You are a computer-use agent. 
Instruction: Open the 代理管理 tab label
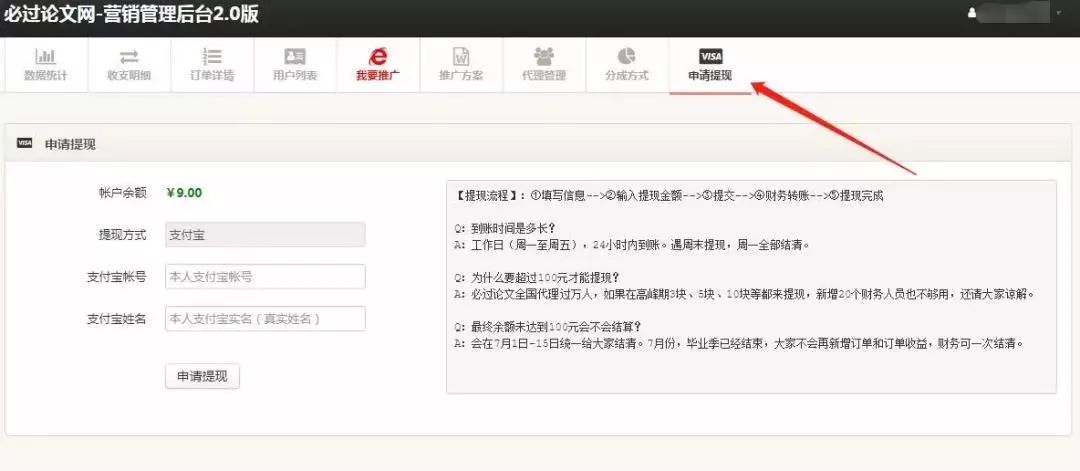point(544,76)
